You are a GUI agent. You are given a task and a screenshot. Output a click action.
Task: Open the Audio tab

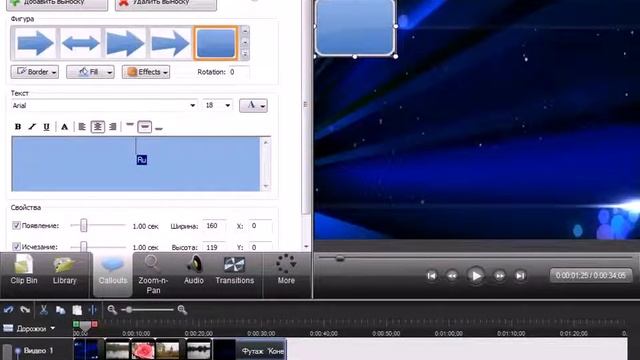point(193,270)
